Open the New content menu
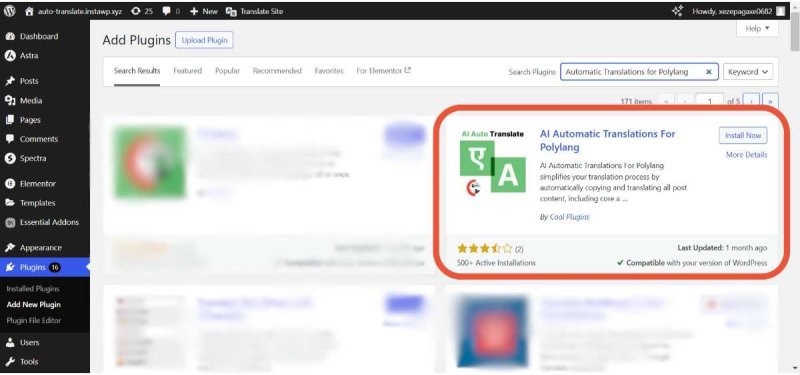The height and width of the screenshot is (375, 800). [x=204, y=11]
